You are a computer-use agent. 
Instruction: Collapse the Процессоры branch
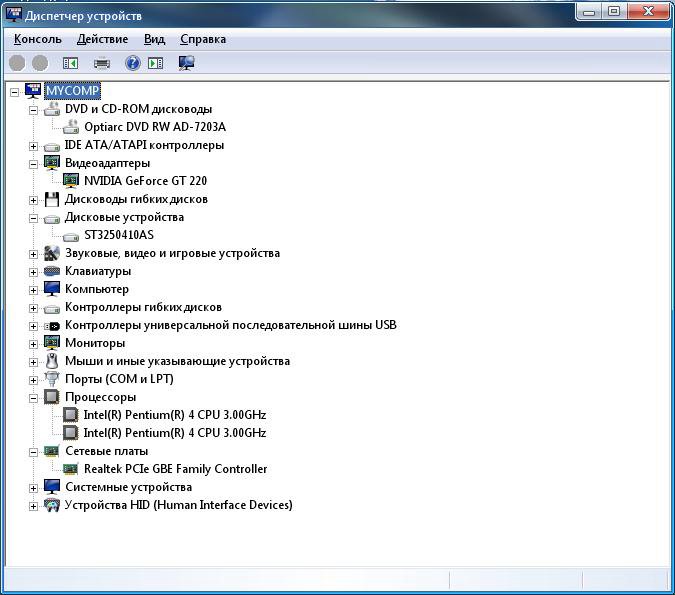(x=33, y=398)
